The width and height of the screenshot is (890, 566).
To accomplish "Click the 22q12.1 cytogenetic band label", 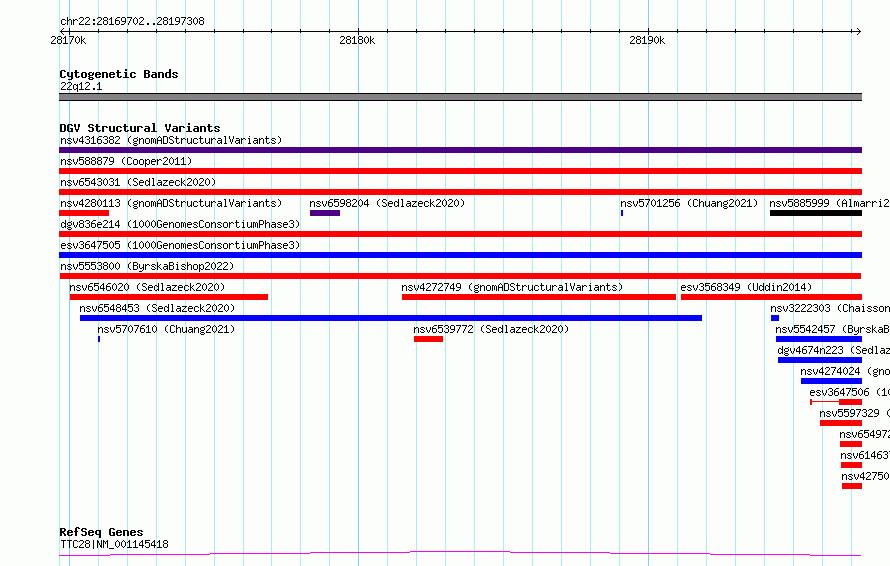I will coord(81,86).
